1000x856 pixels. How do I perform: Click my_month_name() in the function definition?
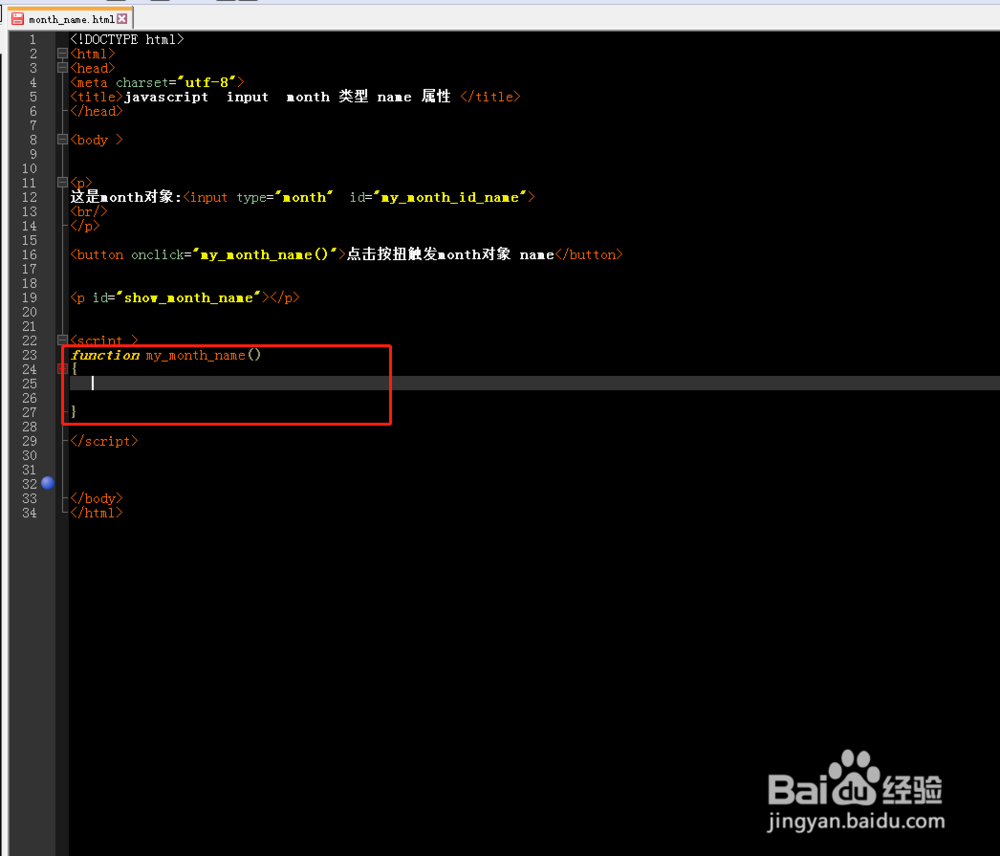(203, 355)
